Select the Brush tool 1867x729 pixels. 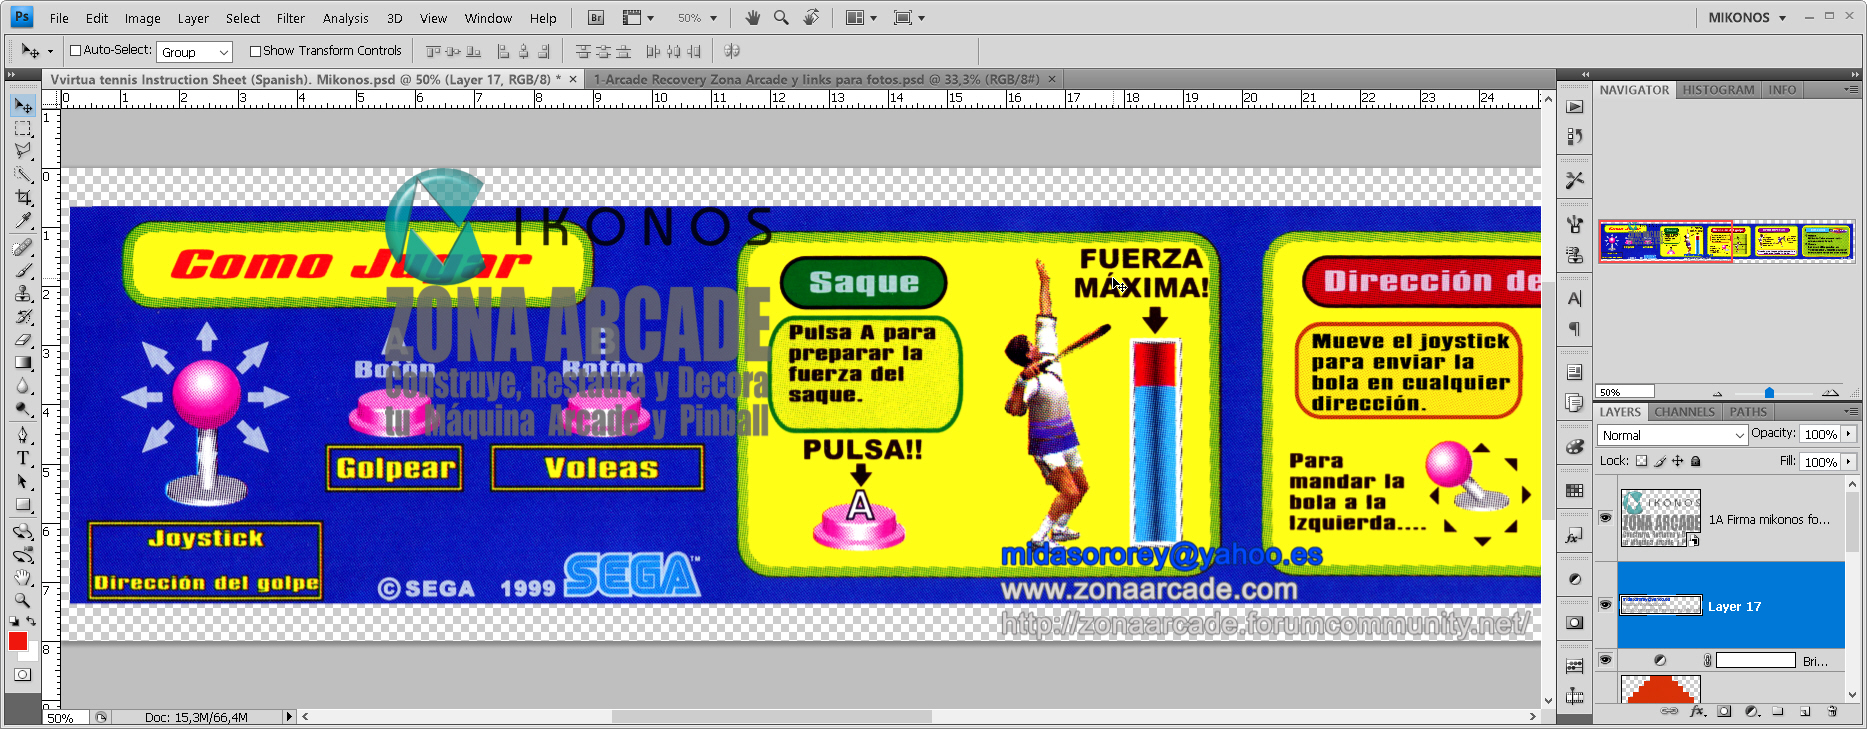[23, 270]
